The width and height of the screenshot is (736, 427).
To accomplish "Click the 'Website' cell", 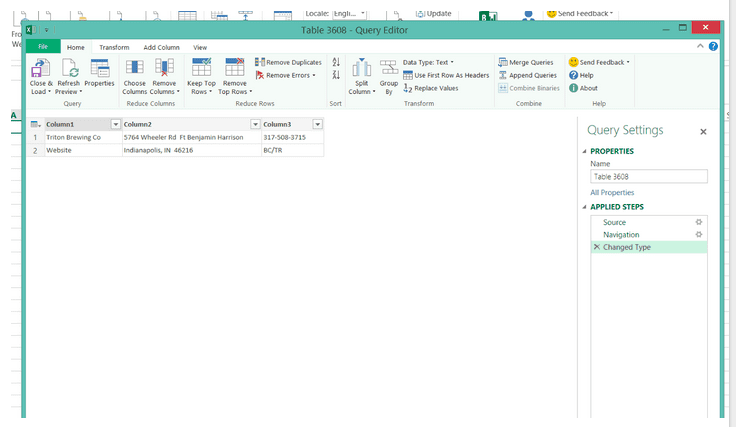I will 83,150.
